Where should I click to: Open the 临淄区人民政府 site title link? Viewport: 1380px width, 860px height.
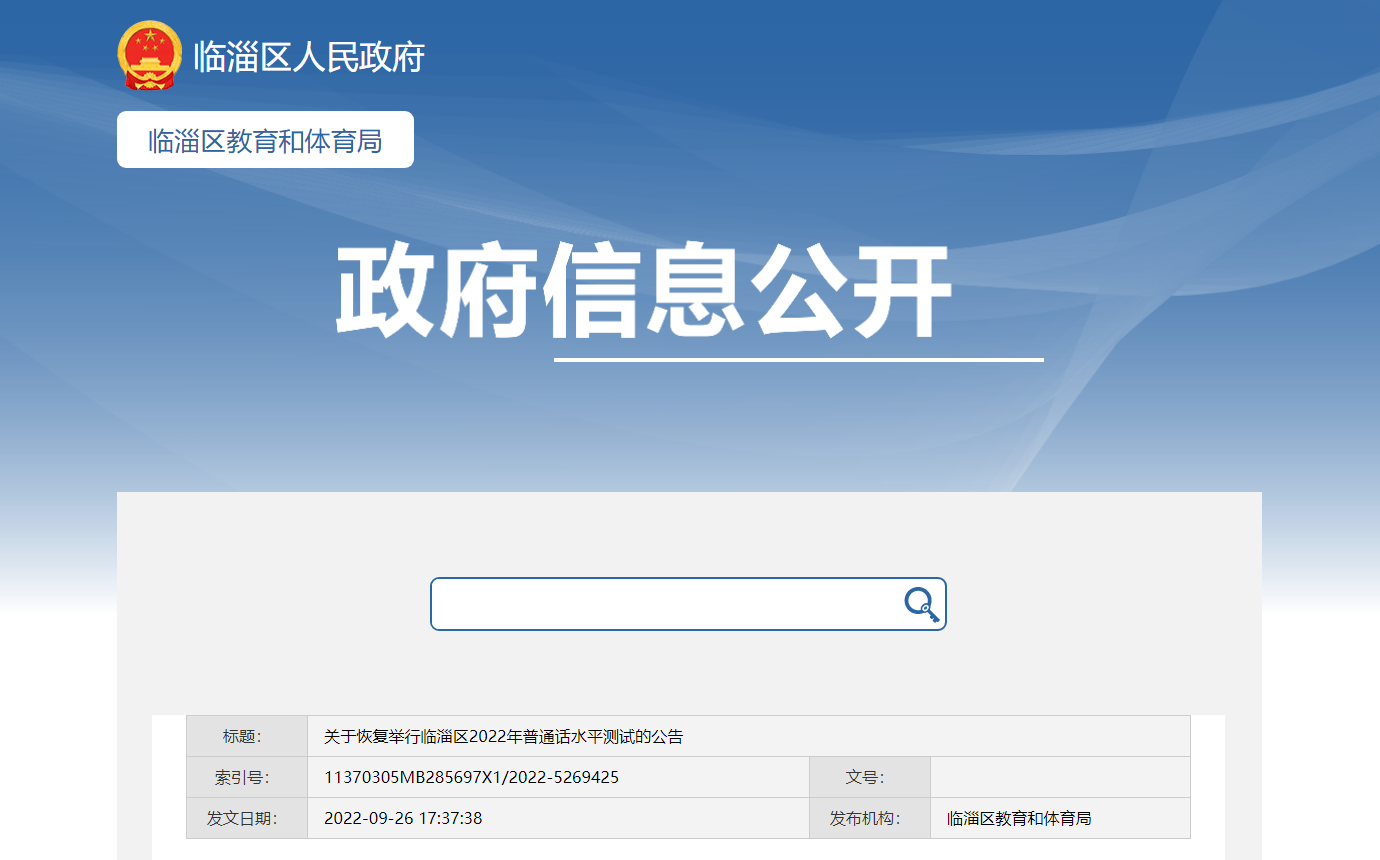click(309, 57)
